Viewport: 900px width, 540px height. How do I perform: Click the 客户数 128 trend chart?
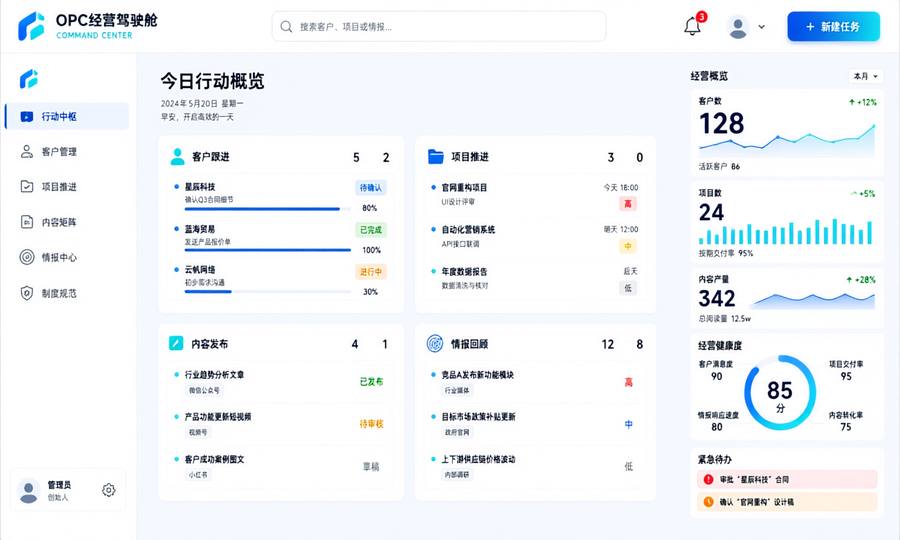coord(787,139)
